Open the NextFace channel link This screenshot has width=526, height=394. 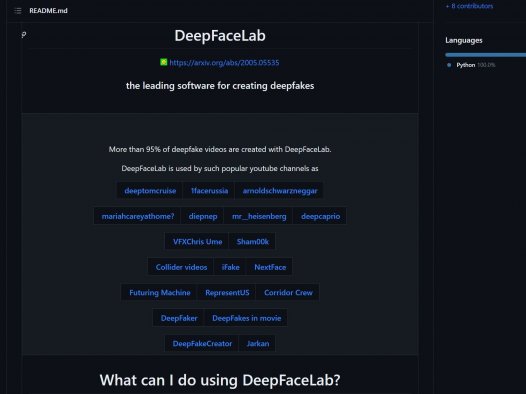pyautogui.click(x=270, y=267)
